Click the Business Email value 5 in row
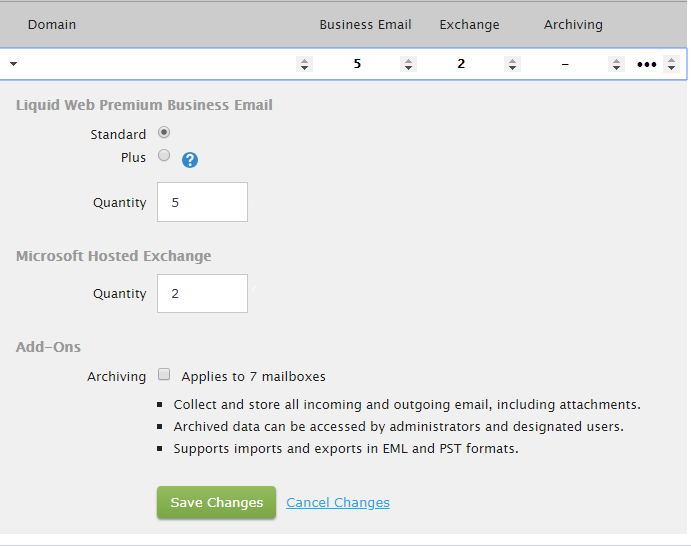The width and height of the screenshot is (691, 546). click(x=357, y=64)
